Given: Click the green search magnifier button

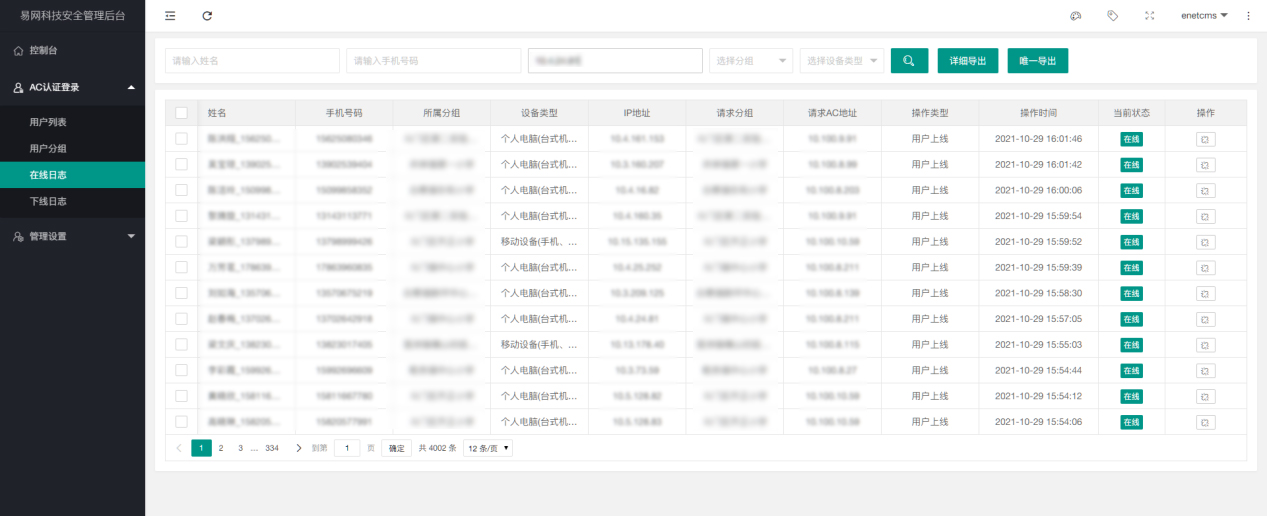Looking at the screenshot, I should point(909,61).
